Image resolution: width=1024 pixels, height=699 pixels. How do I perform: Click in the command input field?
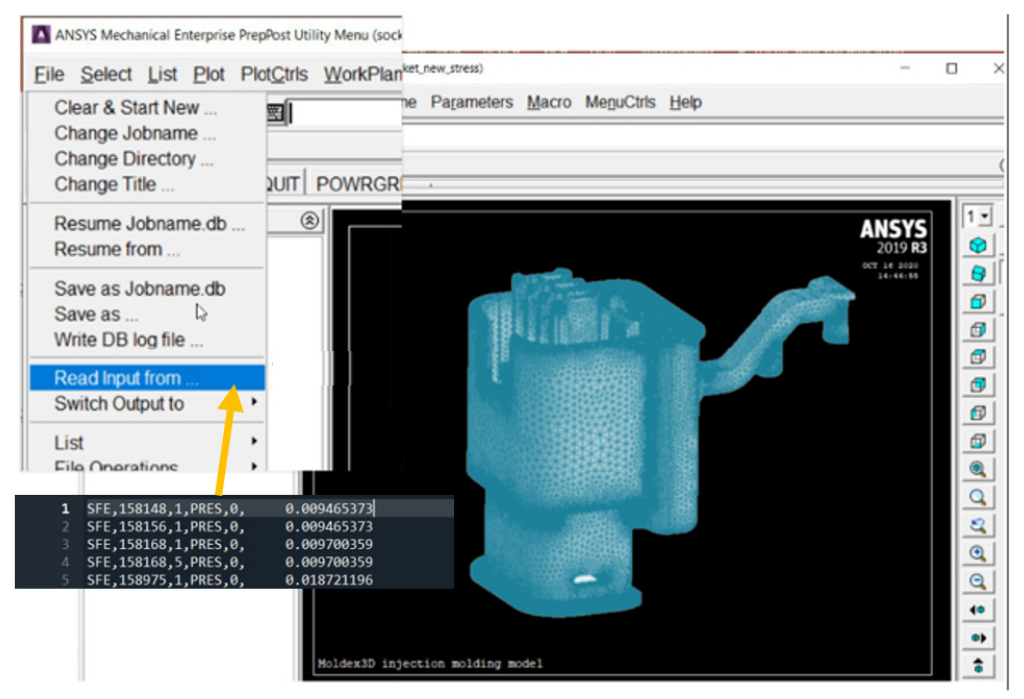point(344,113)
